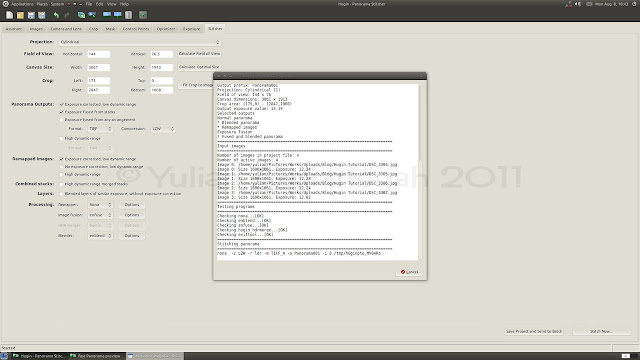
Task: Click Cancel in the stitching dialog
Action: [409, 272]
